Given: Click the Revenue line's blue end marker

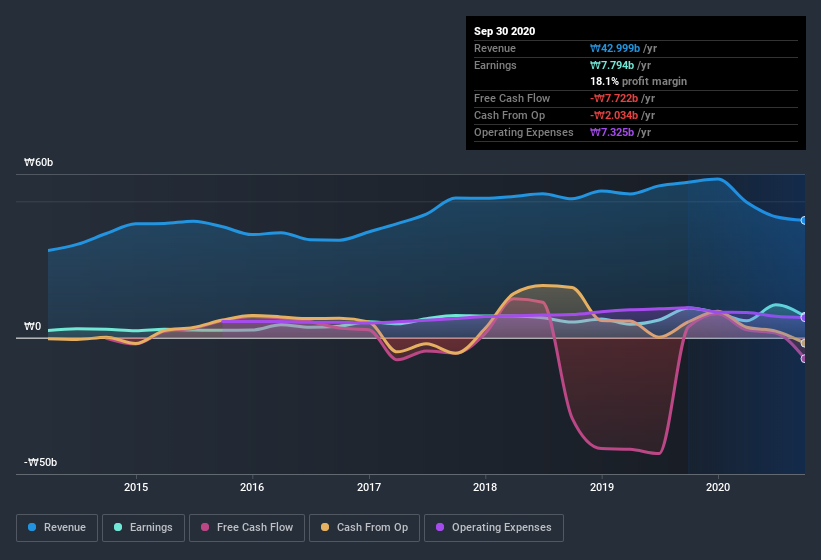Looking at the screenshot, I should (x=804, y=220).
